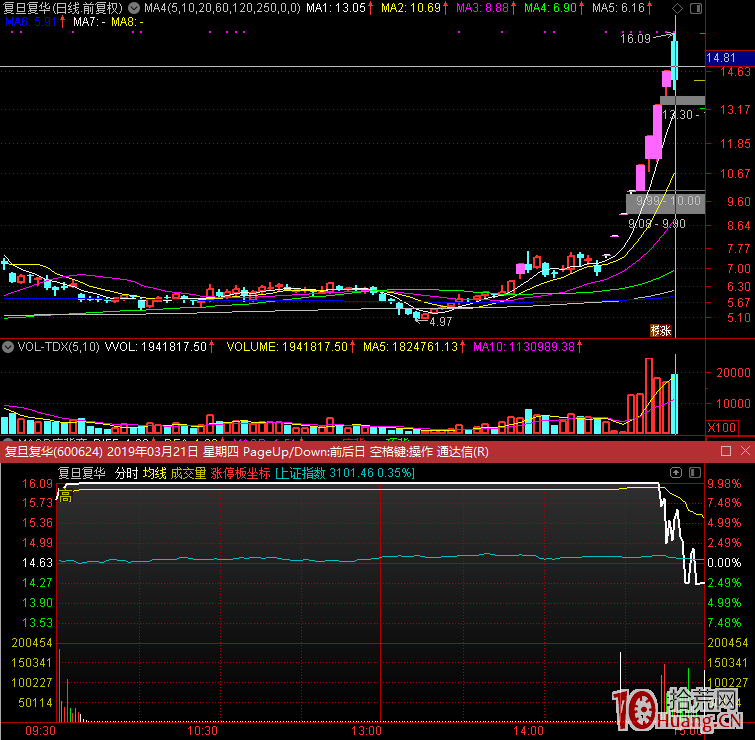Click the 16.09 high price annotation
Image resolution: width=755 pixels, height=740 pixels.
tap(635, 39)
